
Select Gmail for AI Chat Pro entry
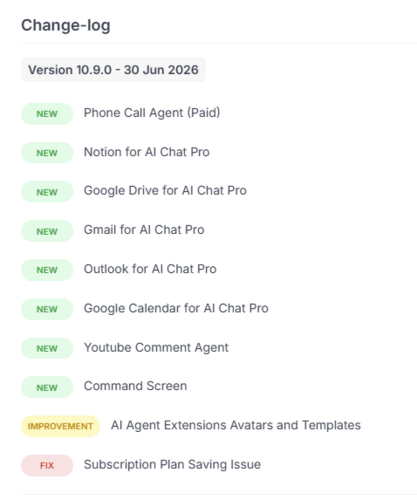(x=144, y=230)
